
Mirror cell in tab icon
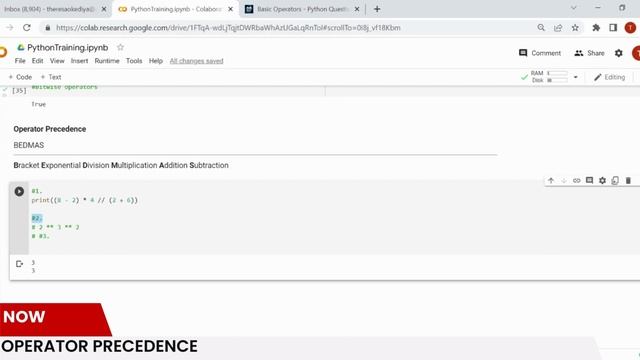point(615,180)
